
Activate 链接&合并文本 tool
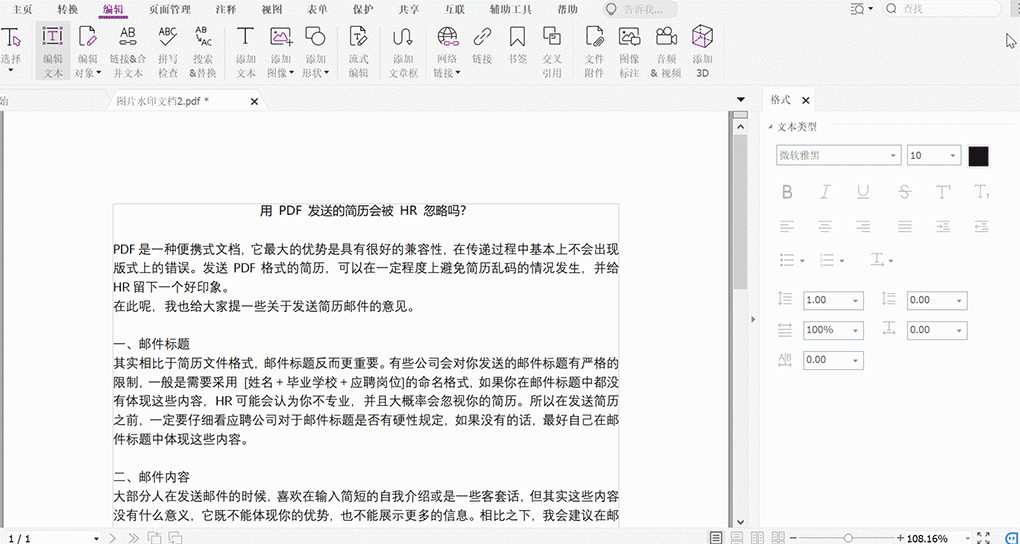click(128, 51)
